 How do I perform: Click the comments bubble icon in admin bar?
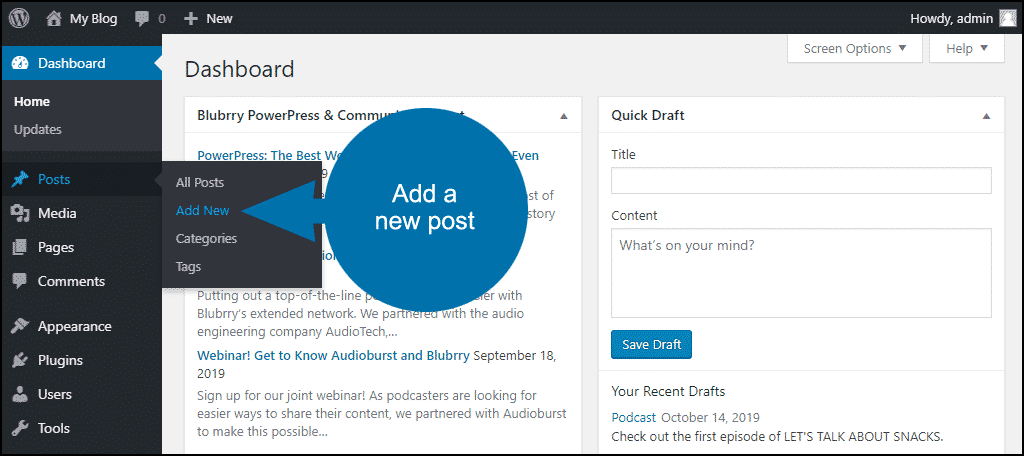point(142,18)
